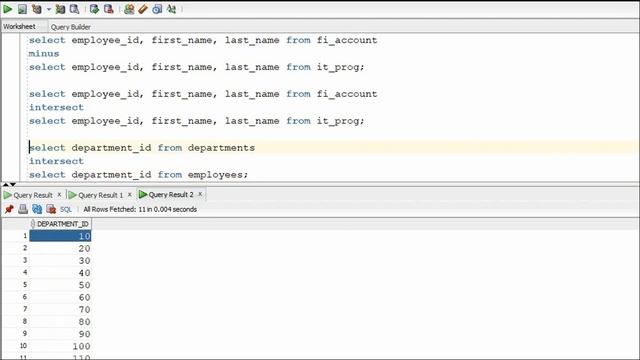This screenshot has width=640, height=360.
Task: Select the cell with value 40
Action: [60, 273]
